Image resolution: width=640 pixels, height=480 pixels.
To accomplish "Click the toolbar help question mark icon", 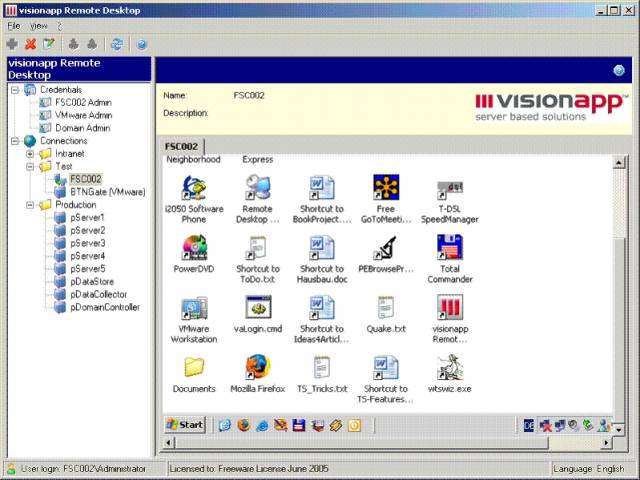I will tap(141, 44).
